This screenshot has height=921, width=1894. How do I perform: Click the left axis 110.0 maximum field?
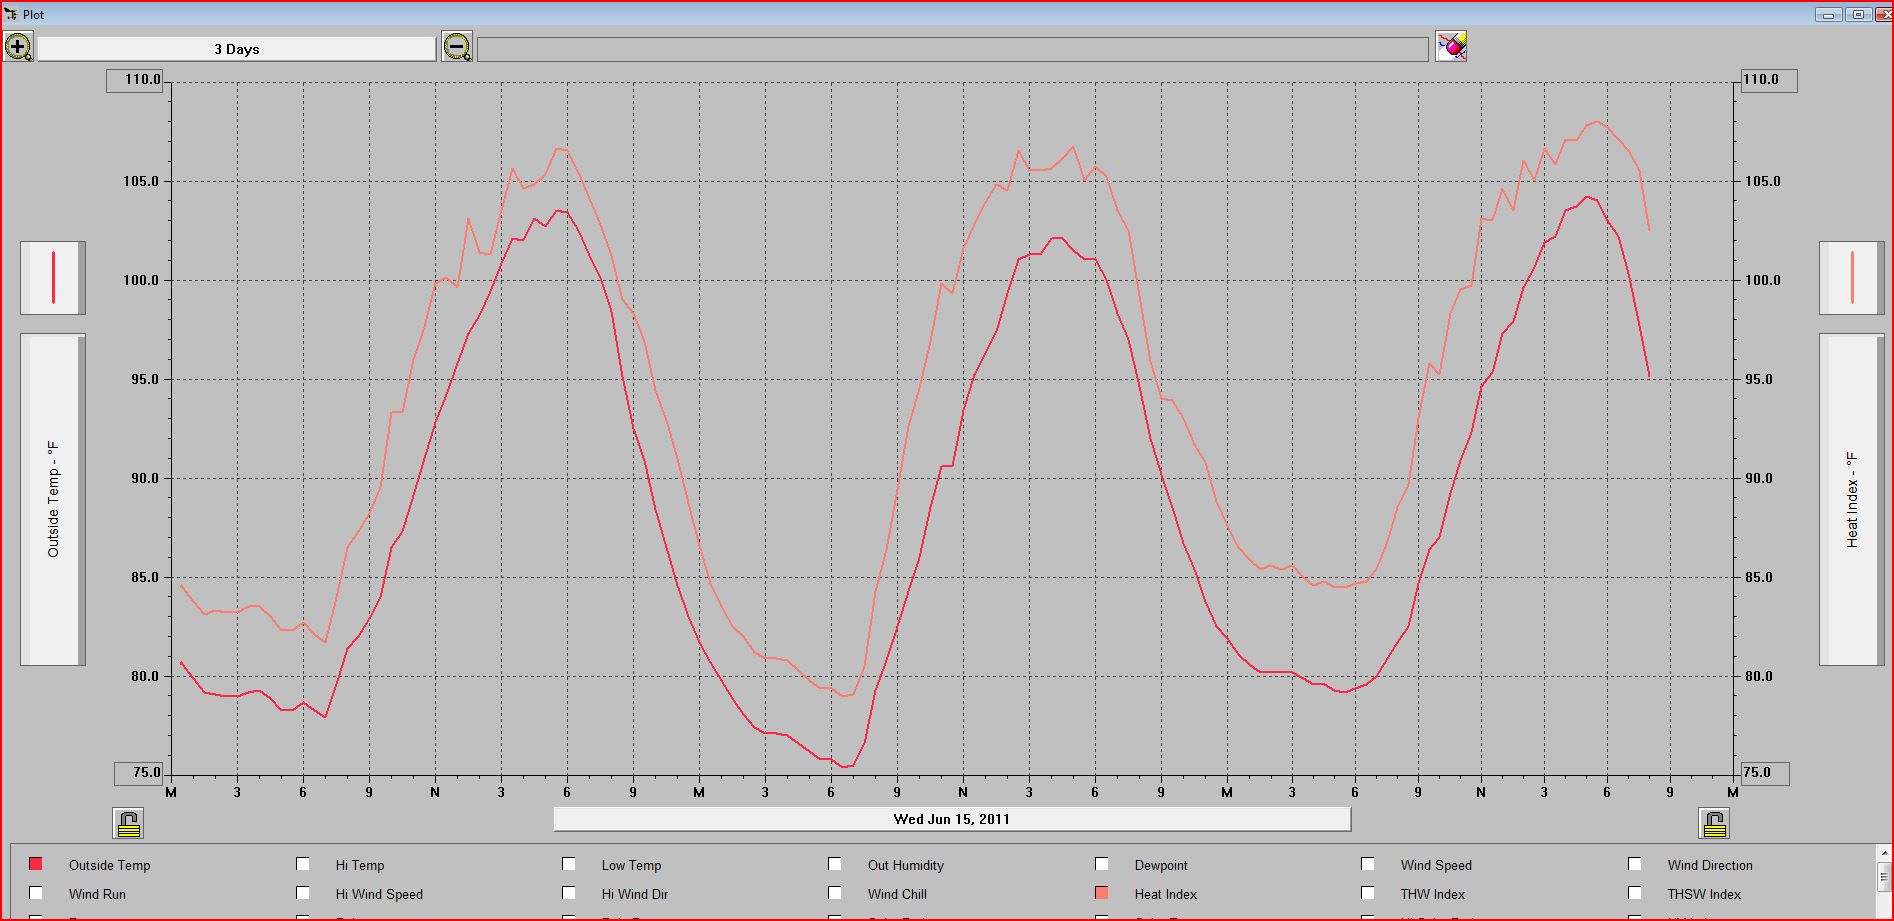pos(135,80)
